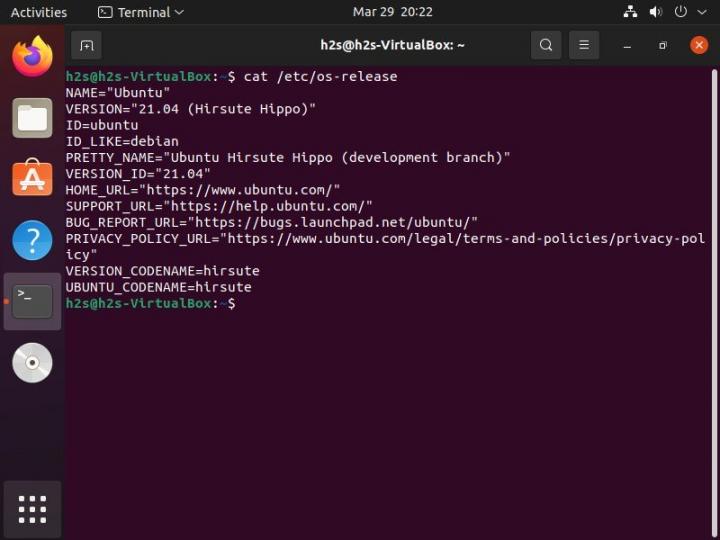Screen dimensions: 720x540
Task: Launch Firefox from the dock
Action: point(32,56)
